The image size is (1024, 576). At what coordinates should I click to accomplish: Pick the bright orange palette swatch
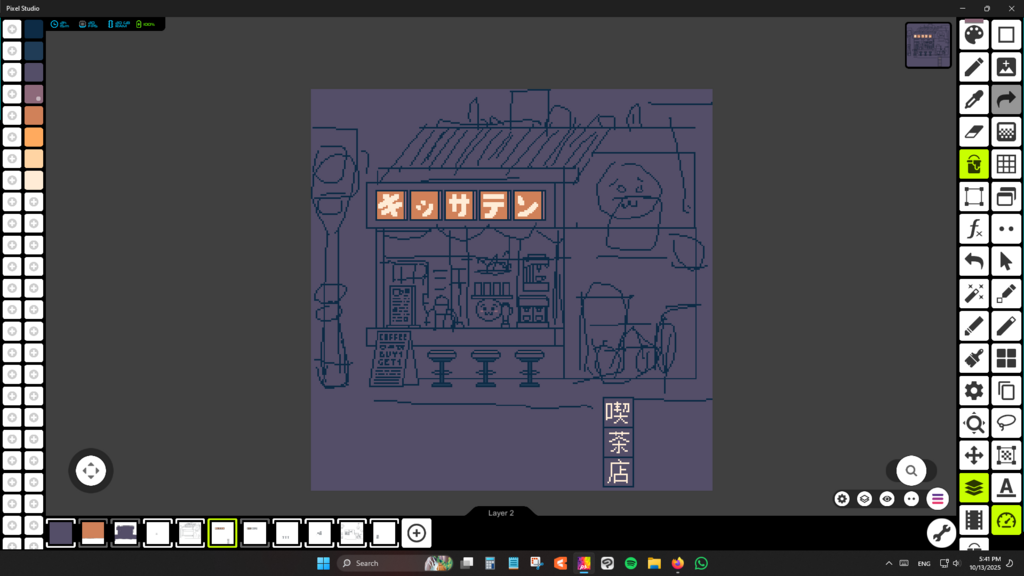[x=34, y=137]
